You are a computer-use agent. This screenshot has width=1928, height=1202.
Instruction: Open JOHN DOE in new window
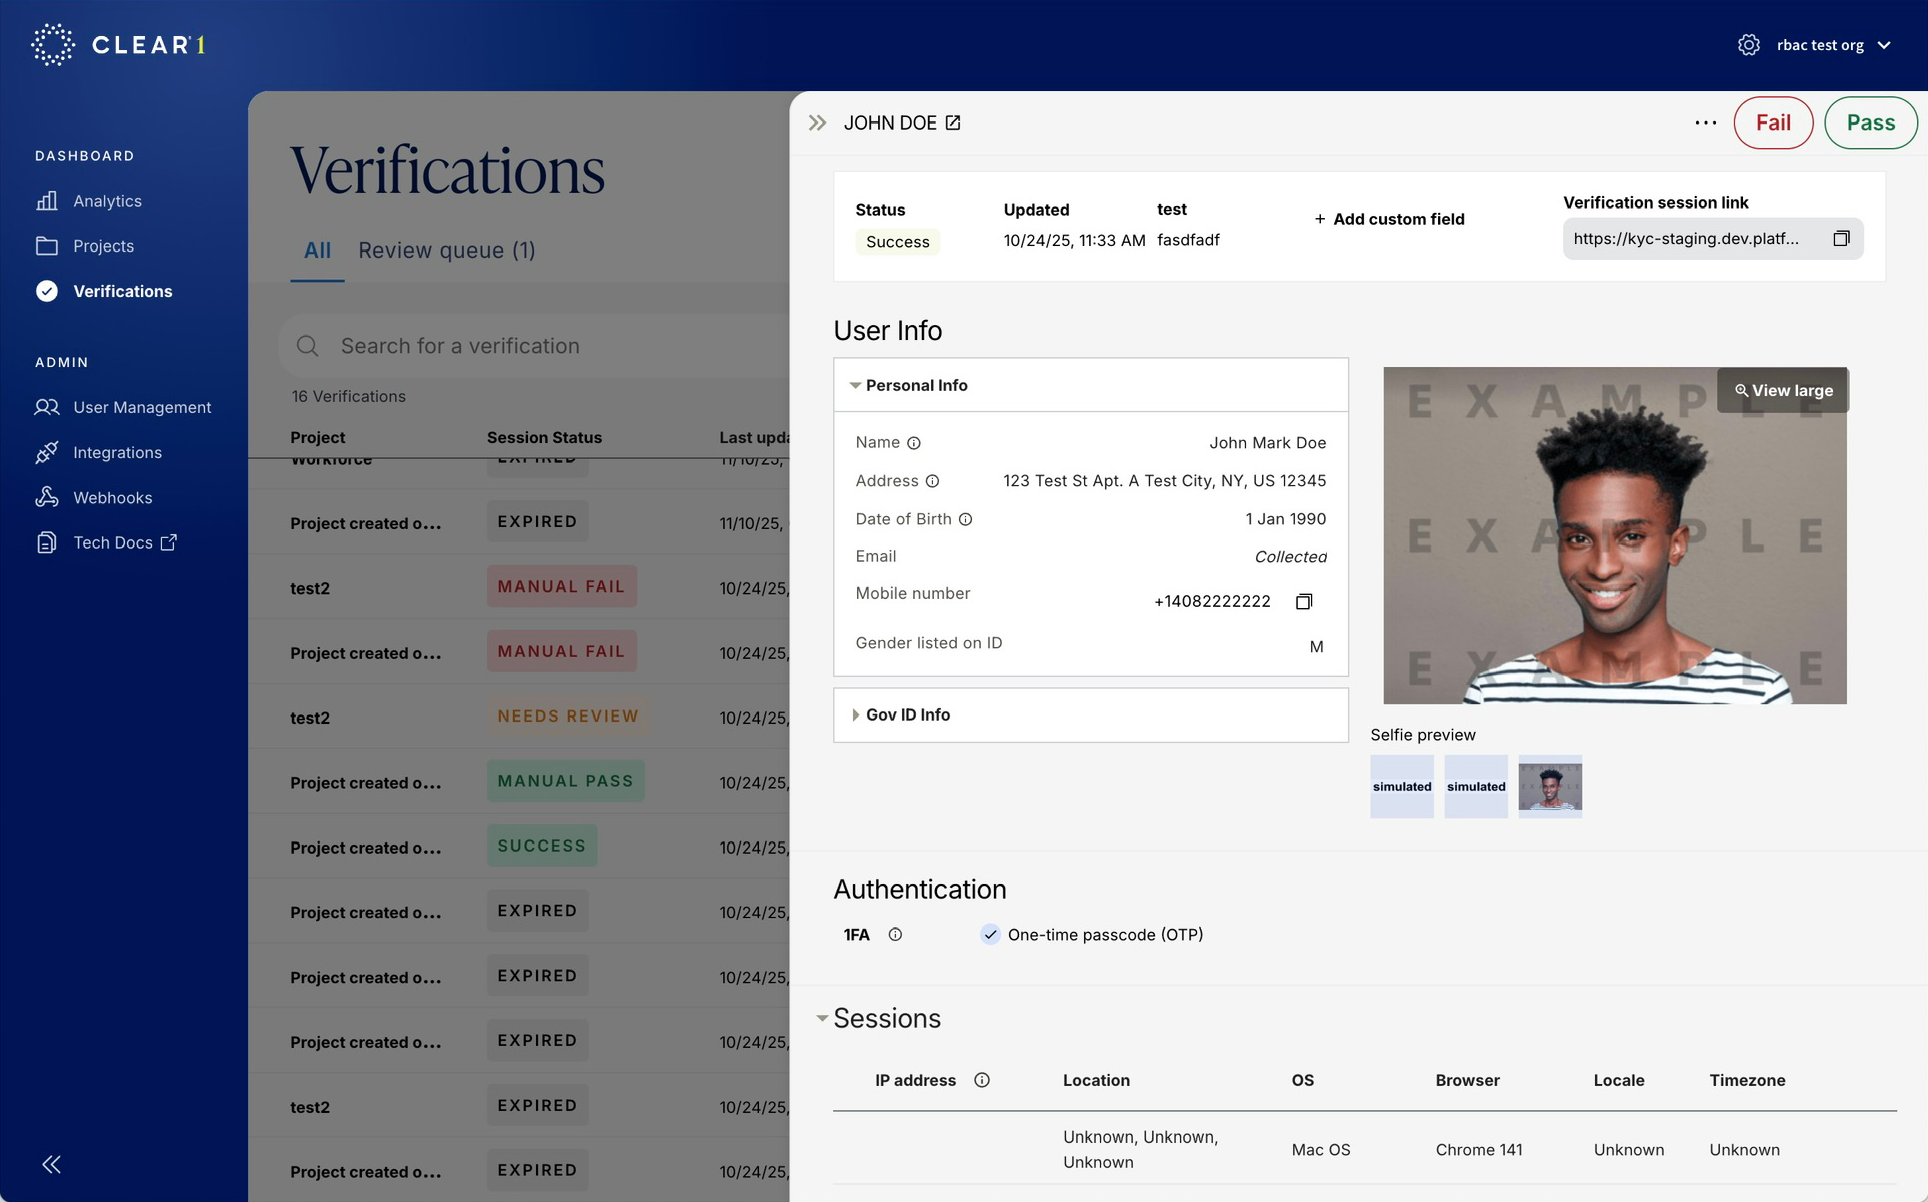[951, 122]
